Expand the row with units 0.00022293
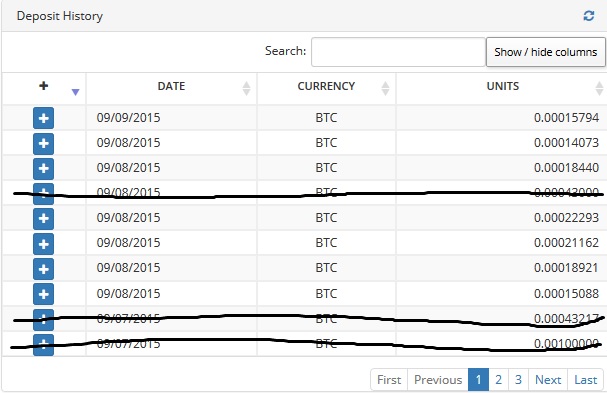Viewport: 607px width, 393px height. (x=43, y=218)
